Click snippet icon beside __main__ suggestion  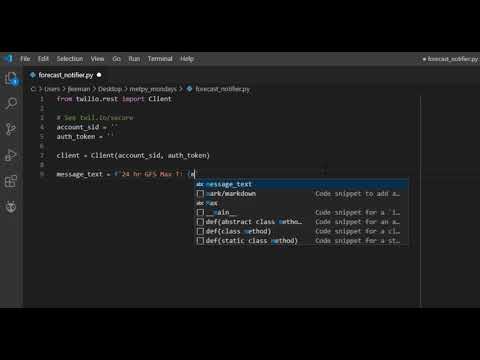pyautogui.click(x=200, y=212)
